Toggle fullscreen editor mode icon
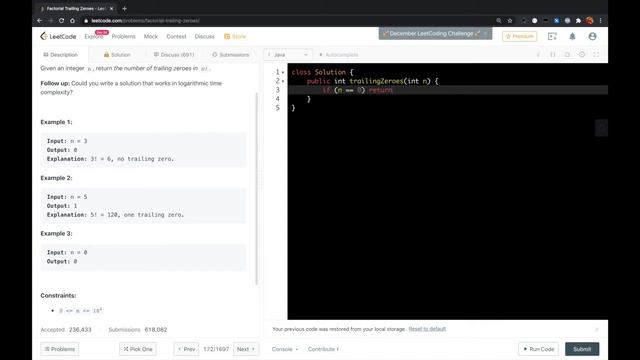Viewport: 640px width, 360px height. (596, 54)
